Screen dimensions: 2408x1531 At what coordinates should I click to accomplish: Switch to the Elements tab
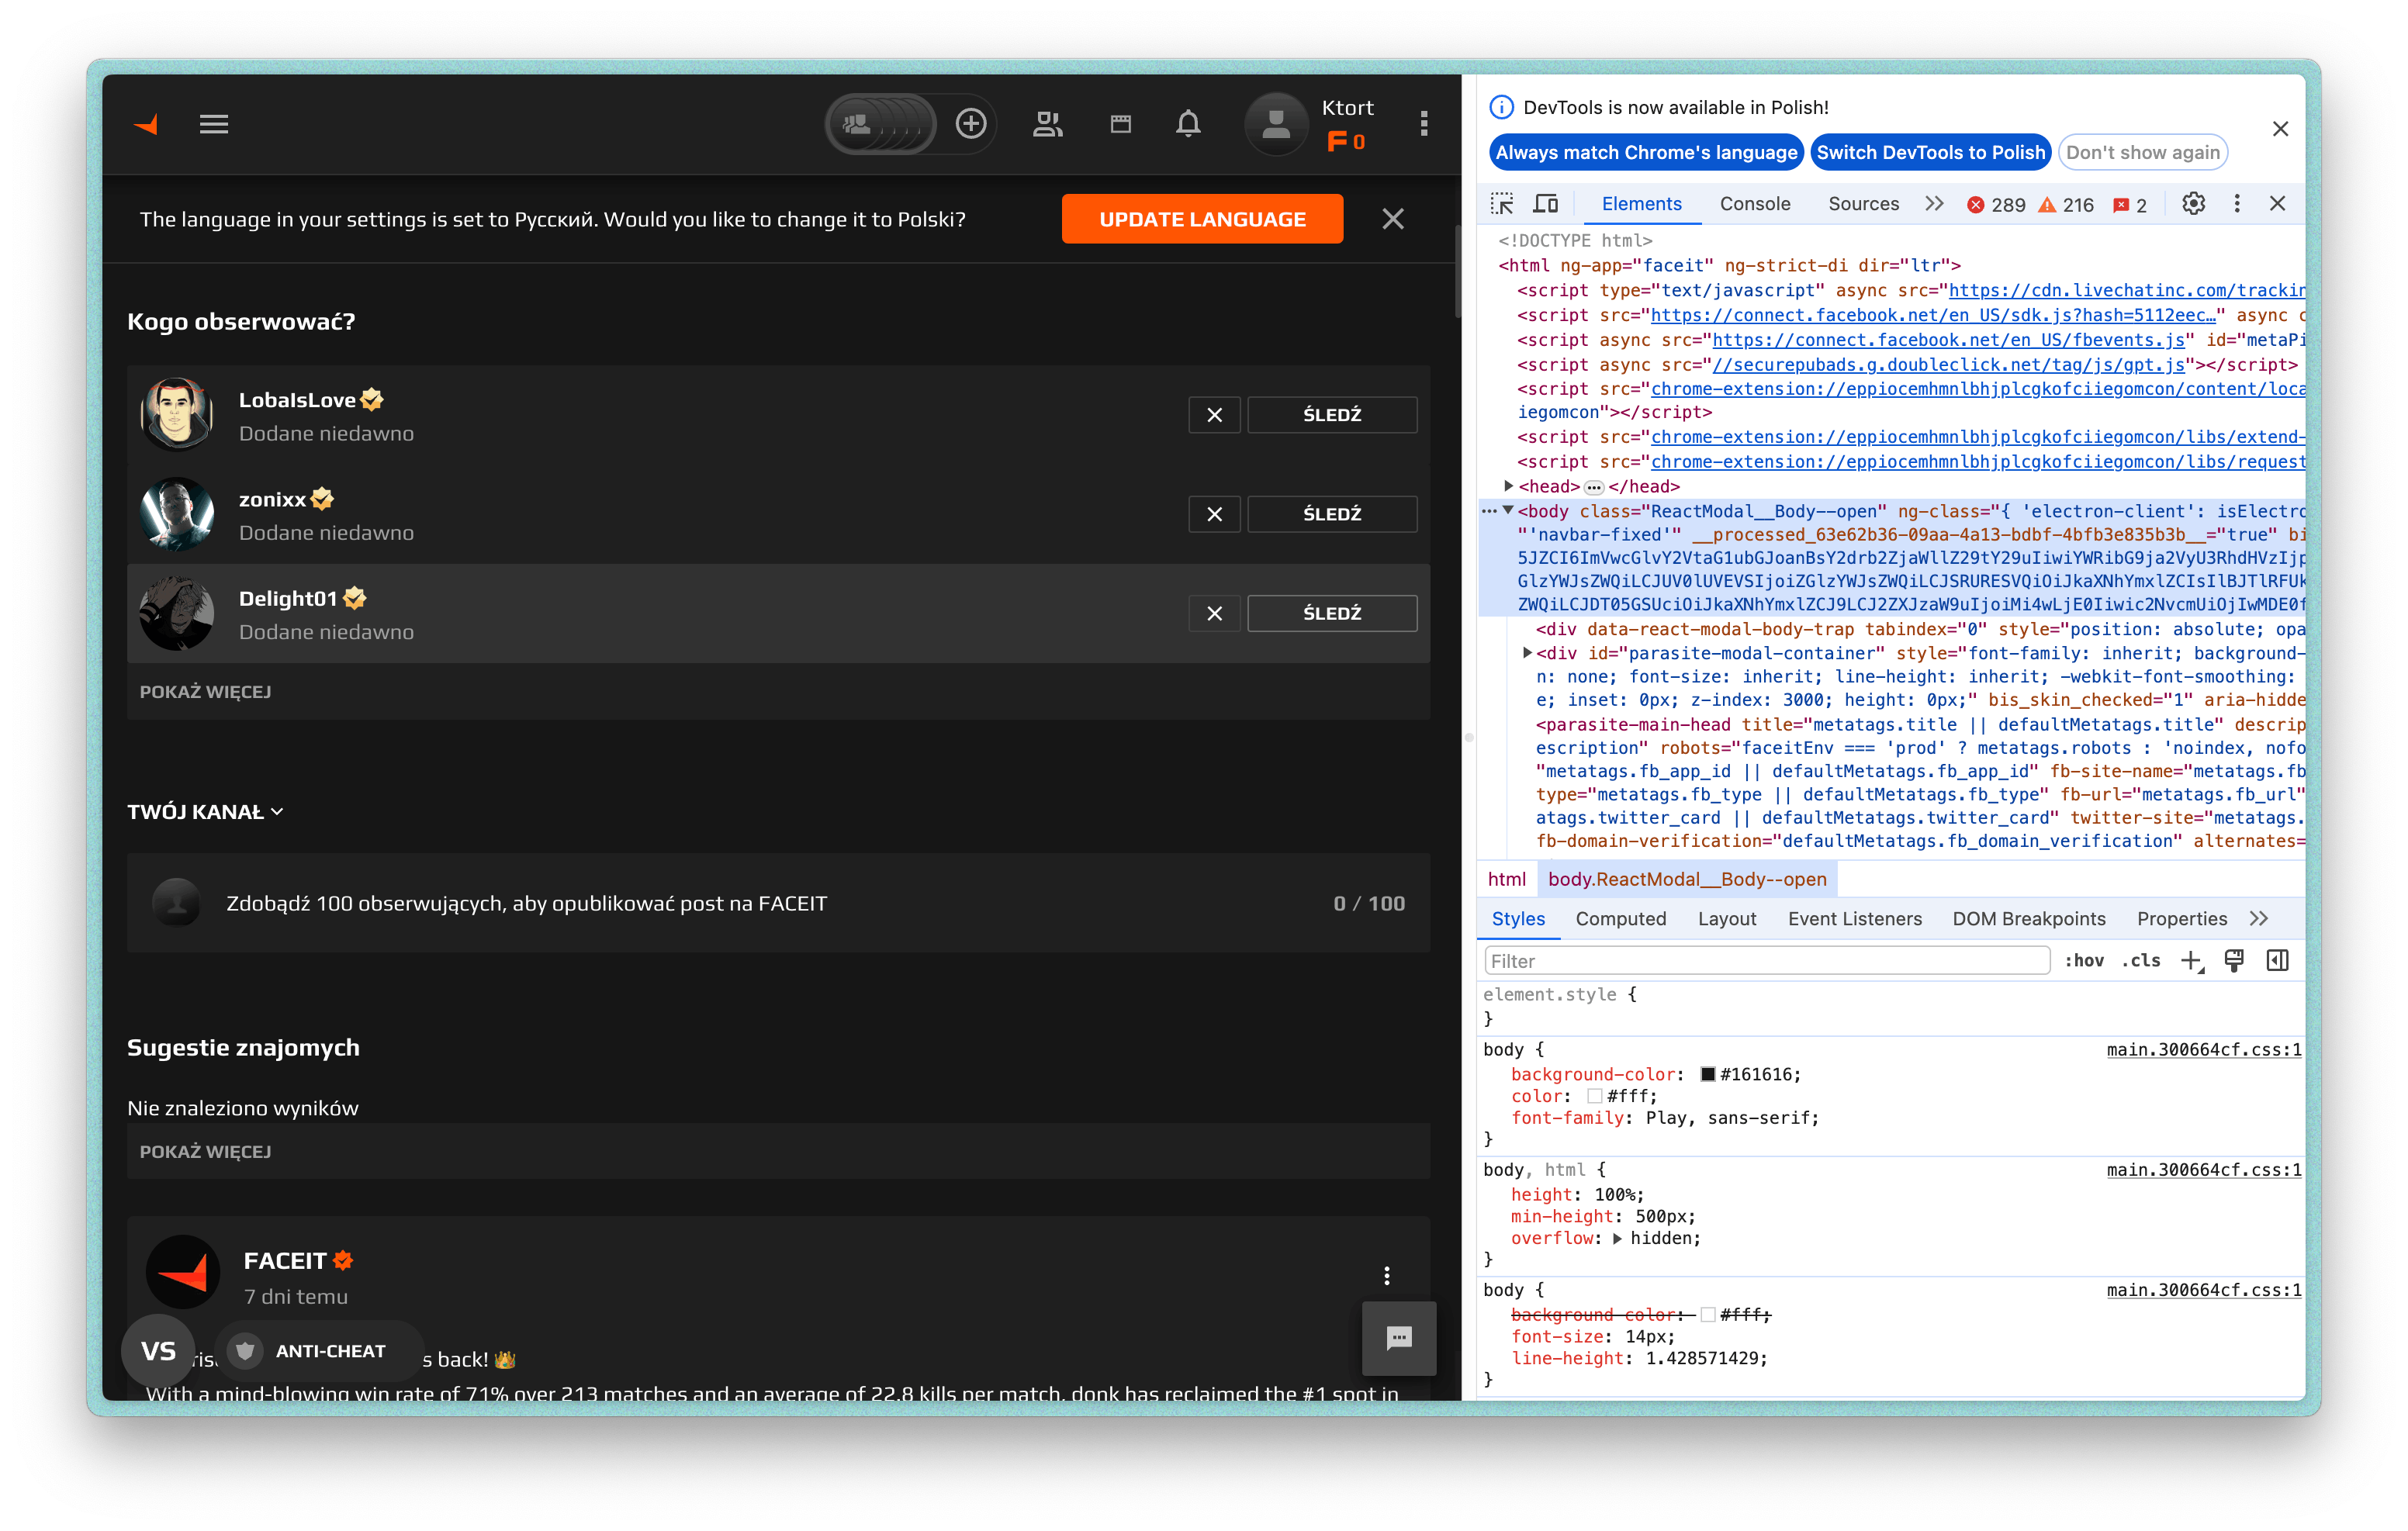pos(1641,204)
